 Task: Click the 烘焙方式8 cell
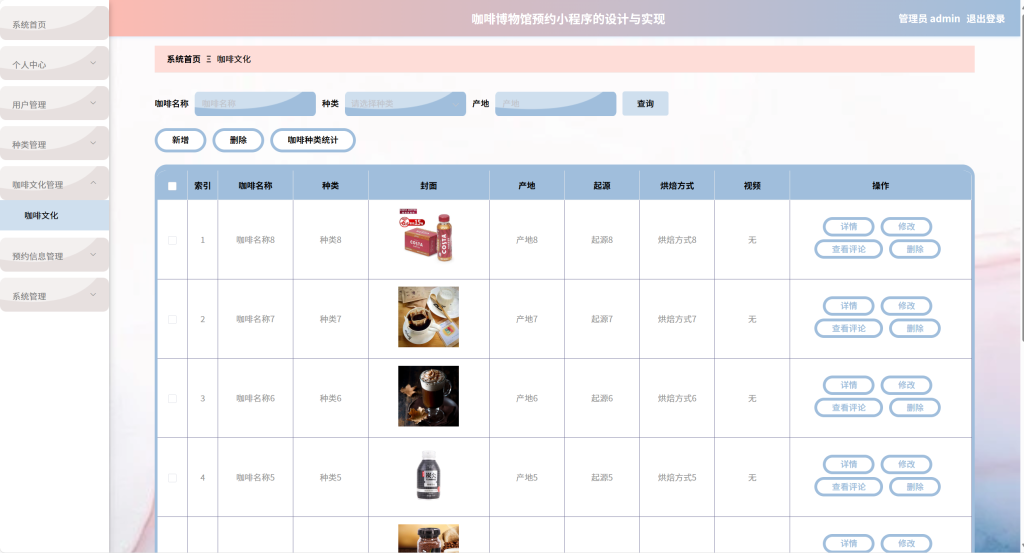point(677,240)
